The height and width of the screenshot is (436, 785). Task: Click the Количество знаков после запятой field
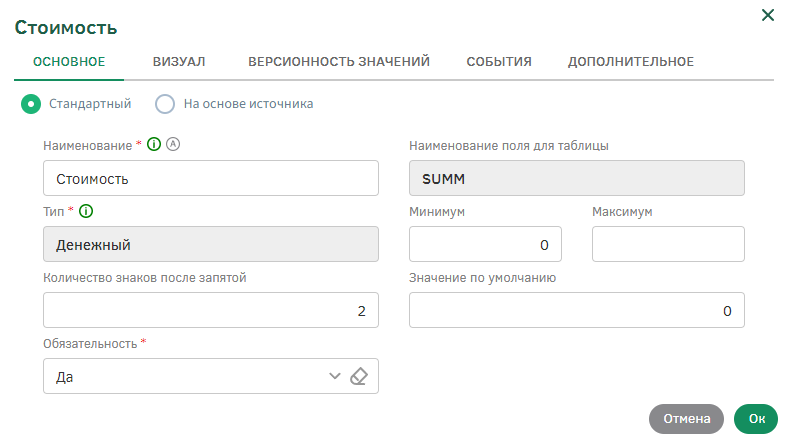pyautogui.click(x=211, y=311)
